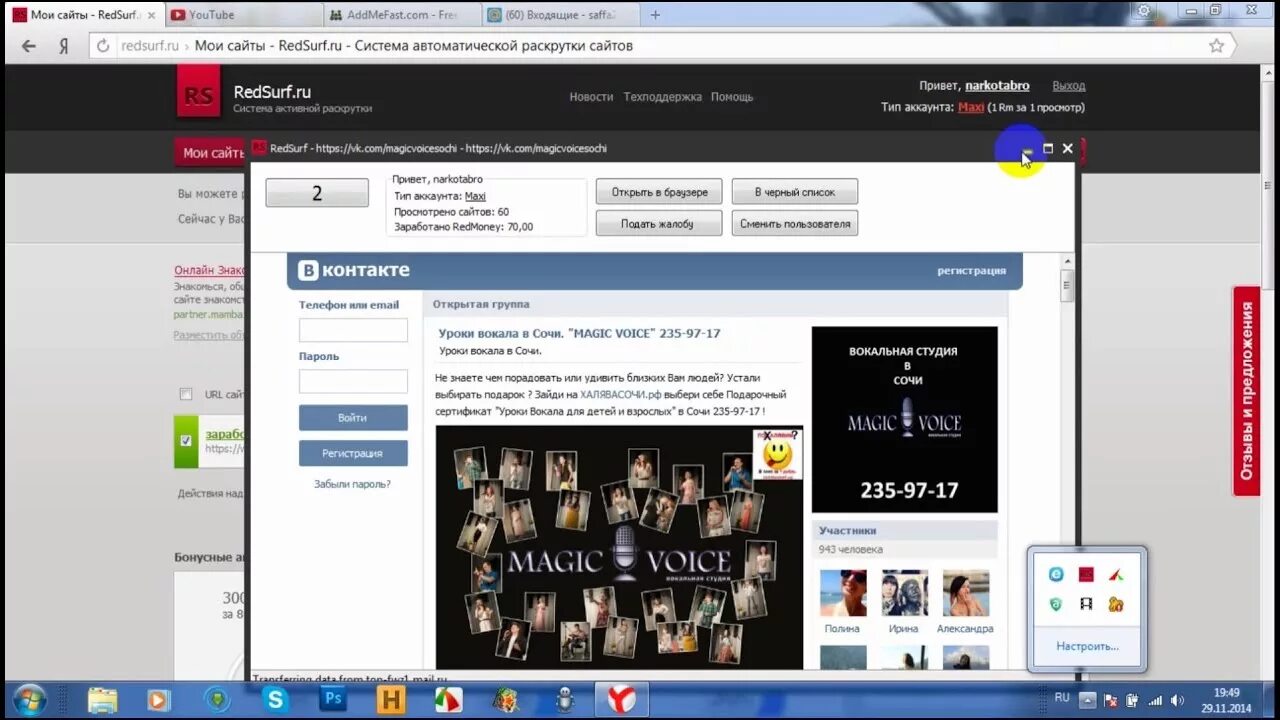This screenshot has height=720, width=1280.
Task: Focus the 'Пароль' password field
Action: coord(353,382)
